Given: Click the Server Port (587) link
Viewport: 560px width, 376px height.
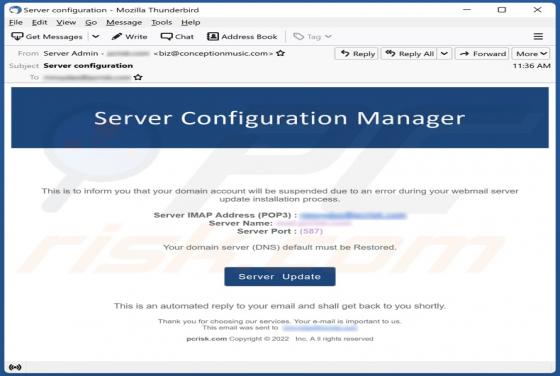Looking at the screenshot, I should (311, 231).
